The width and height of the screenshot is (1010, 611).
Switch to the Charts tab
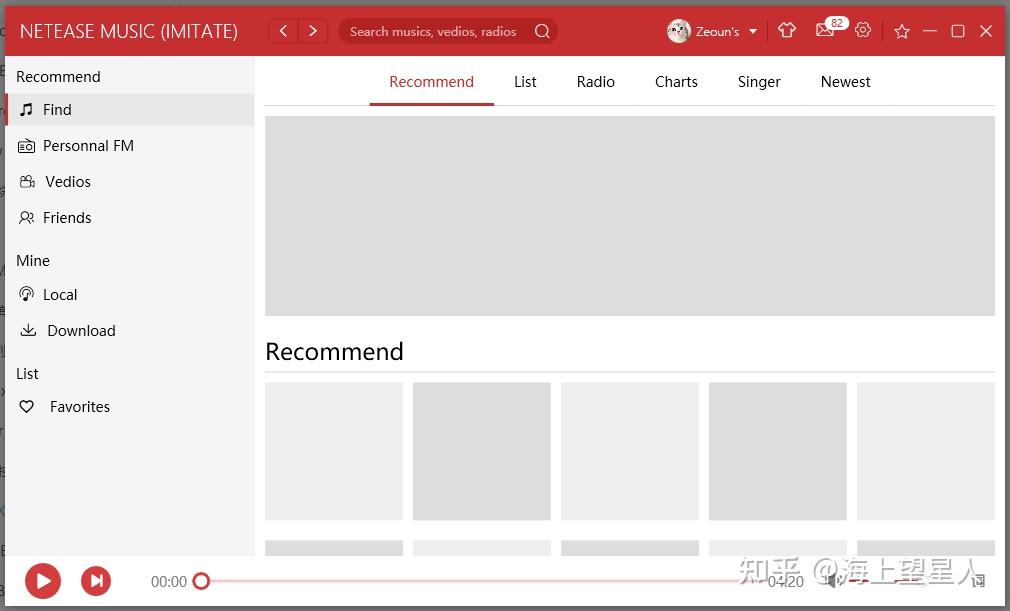(676, 82)
